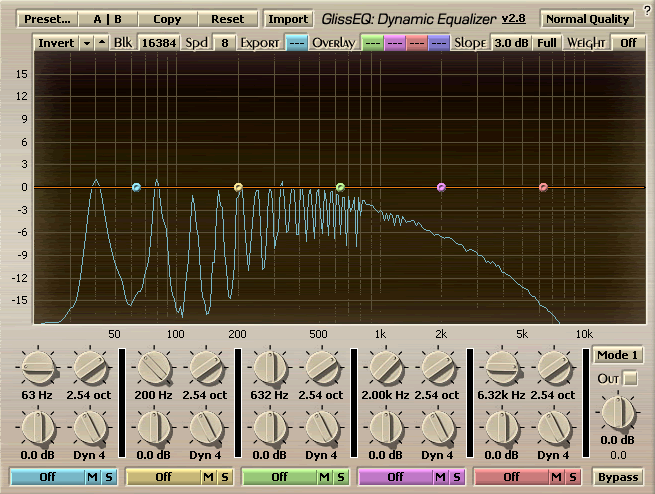Click the 0.0 dB gain knob under 63 Hz
The image size is (655, 494).
(38, 428)
